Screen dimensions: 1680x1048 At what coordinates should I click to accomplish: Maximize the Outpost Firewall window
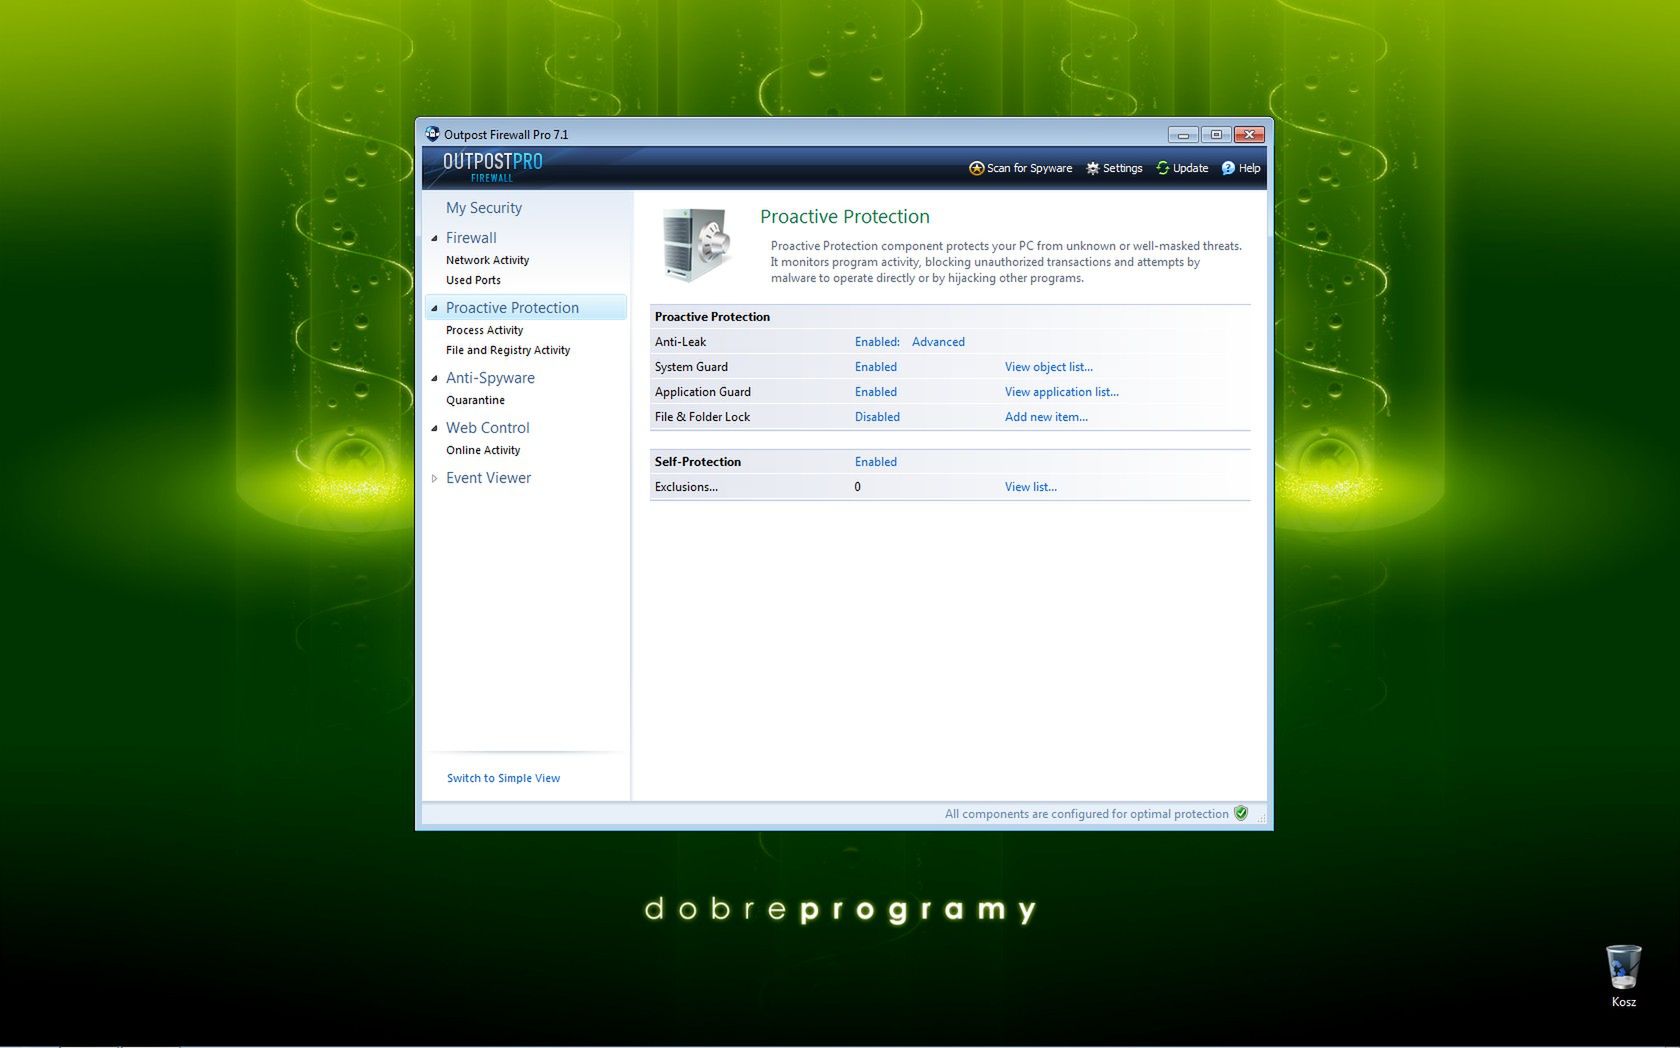coord(1216,134)
